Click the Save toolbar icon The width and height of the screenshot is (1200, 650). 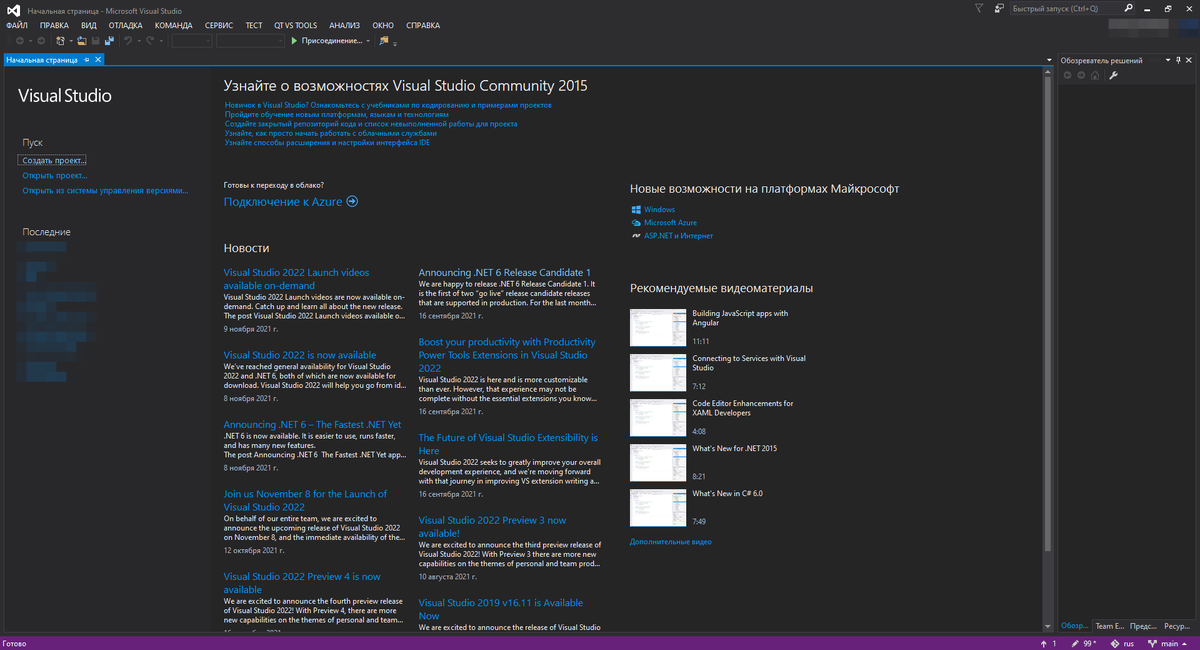coord(96,41)
